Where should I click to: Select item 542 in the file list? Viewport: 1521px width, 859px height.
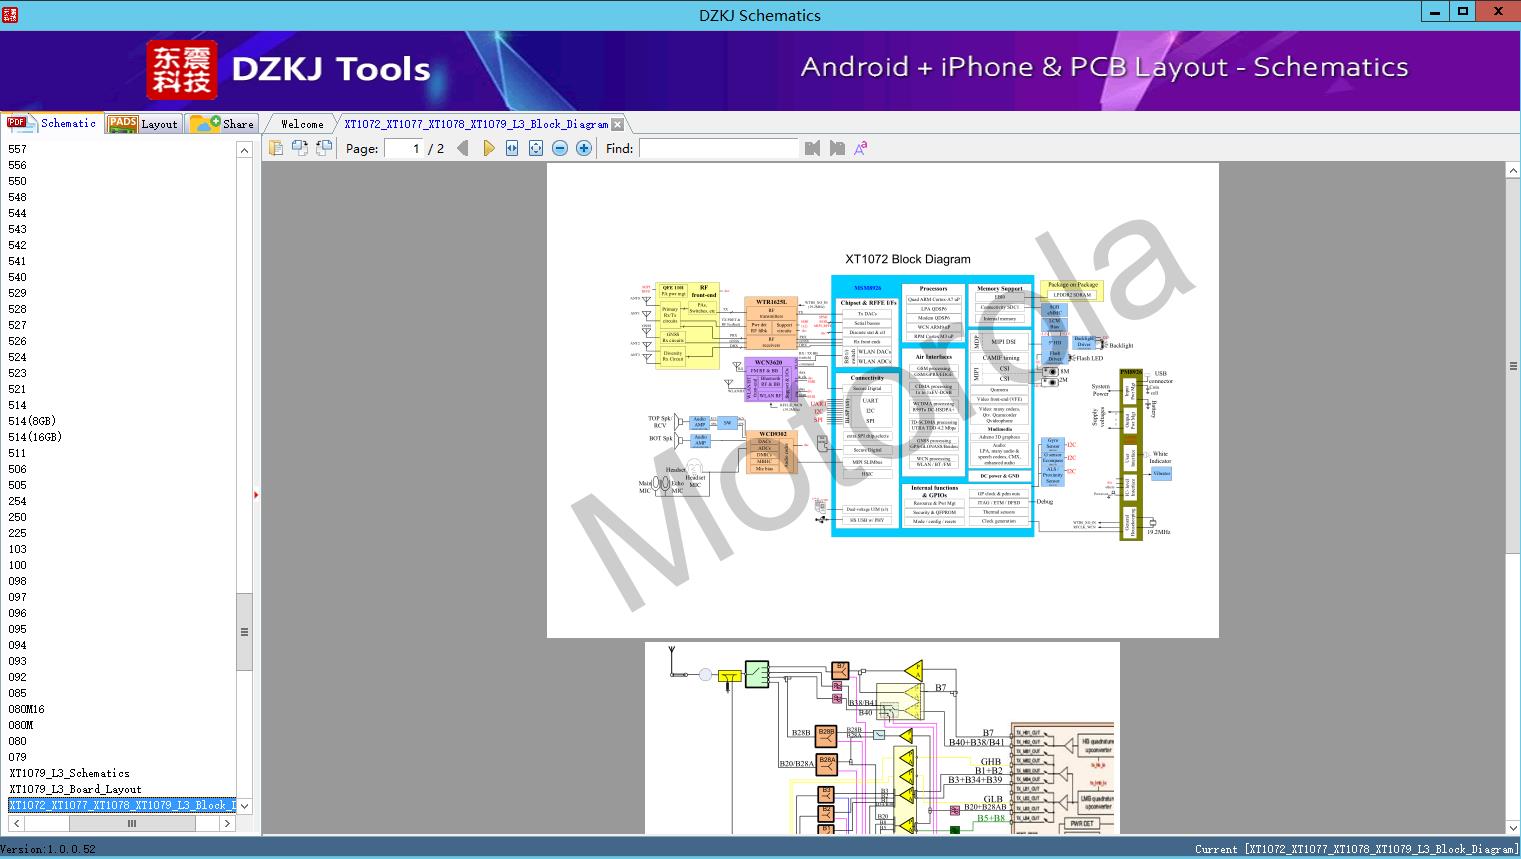click(18, 245)
